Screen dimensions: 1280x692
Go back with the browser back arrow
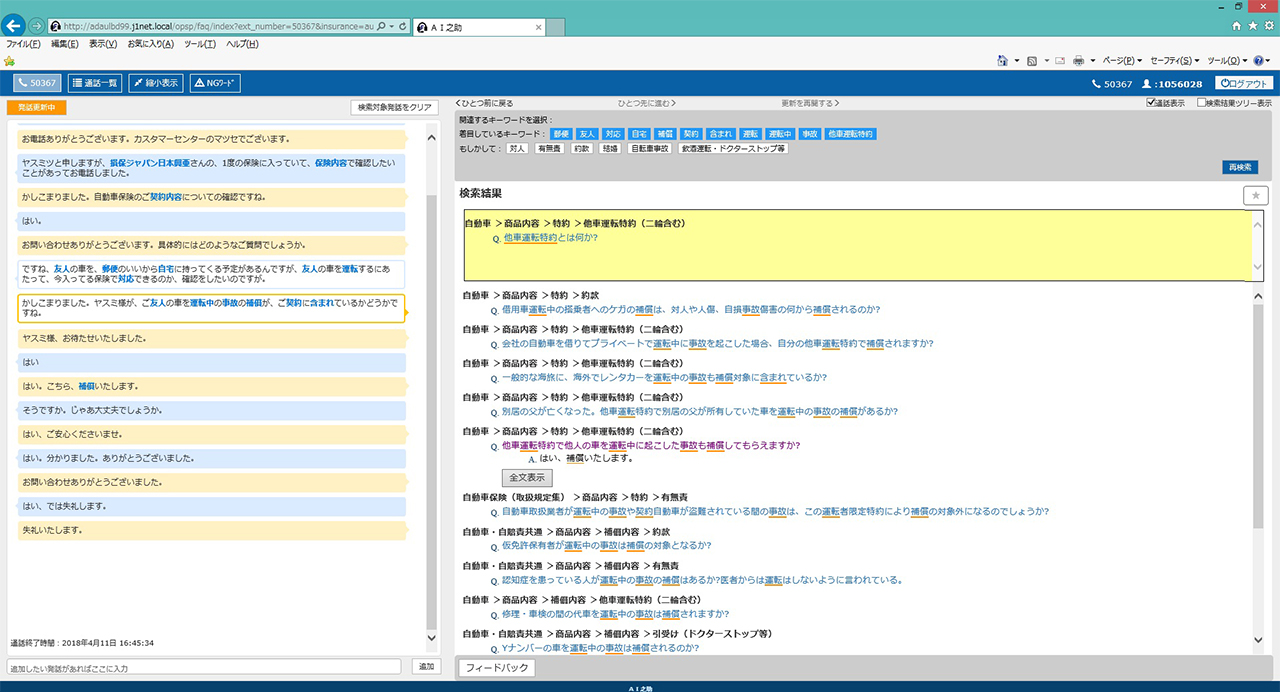[x=13, y=25]
